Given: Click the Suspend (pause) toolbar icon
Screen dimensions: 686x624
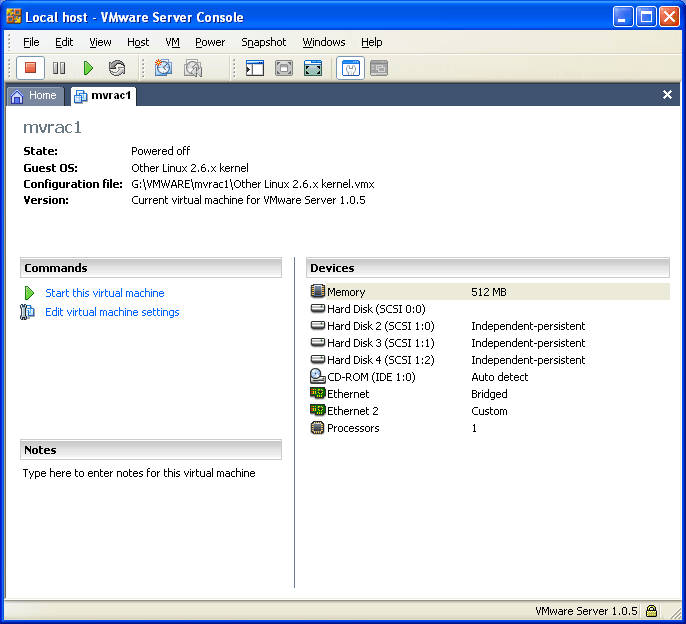Looking at the screenshot, I should point(59,68).
